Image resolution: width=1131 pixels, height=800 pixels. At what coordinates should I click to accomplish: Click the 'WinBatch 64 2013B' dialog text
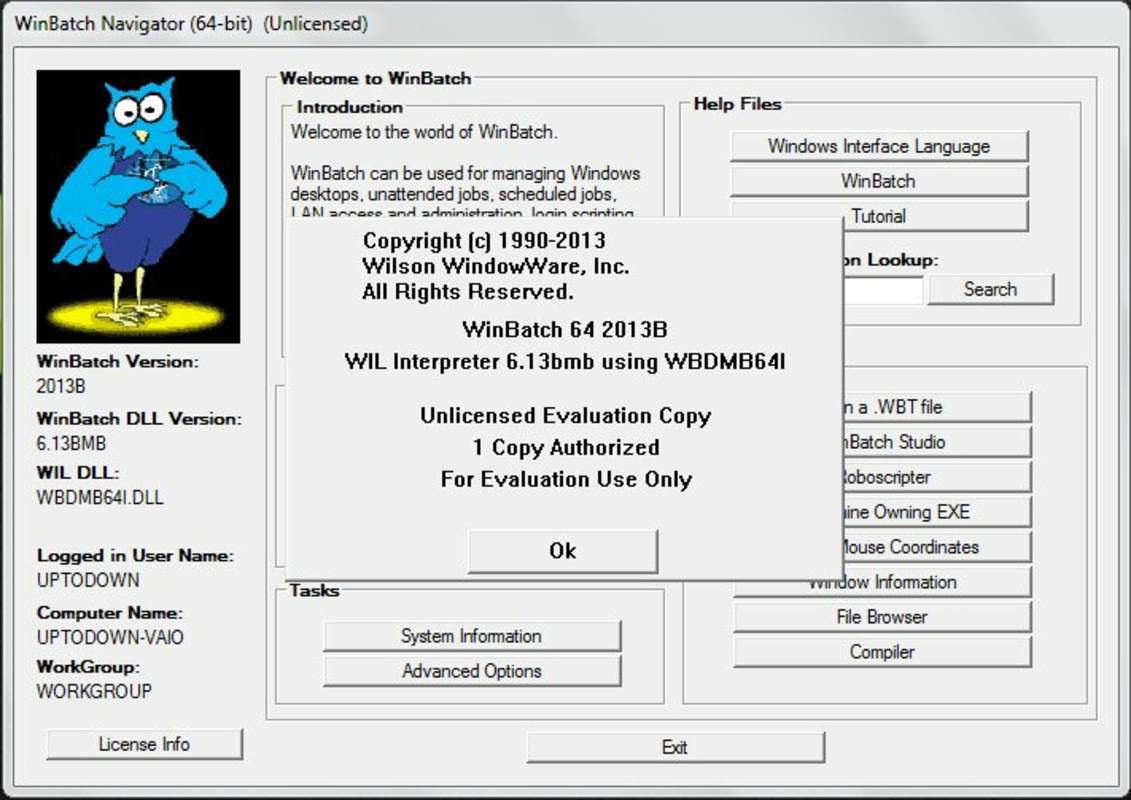point(565,330)
